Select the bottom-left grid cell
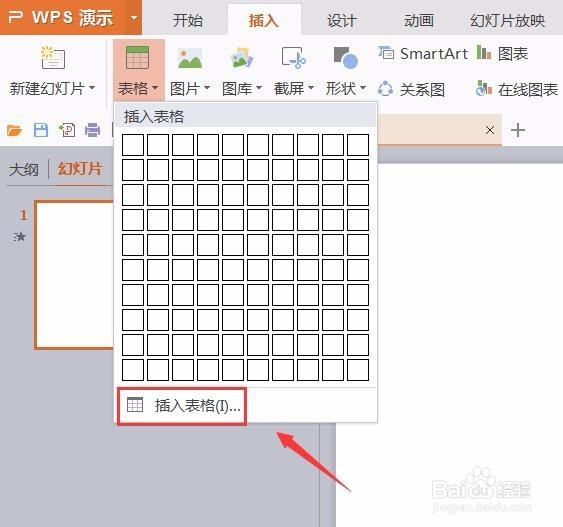The height and width of the screenshot is (527, 563). [133, 370]
